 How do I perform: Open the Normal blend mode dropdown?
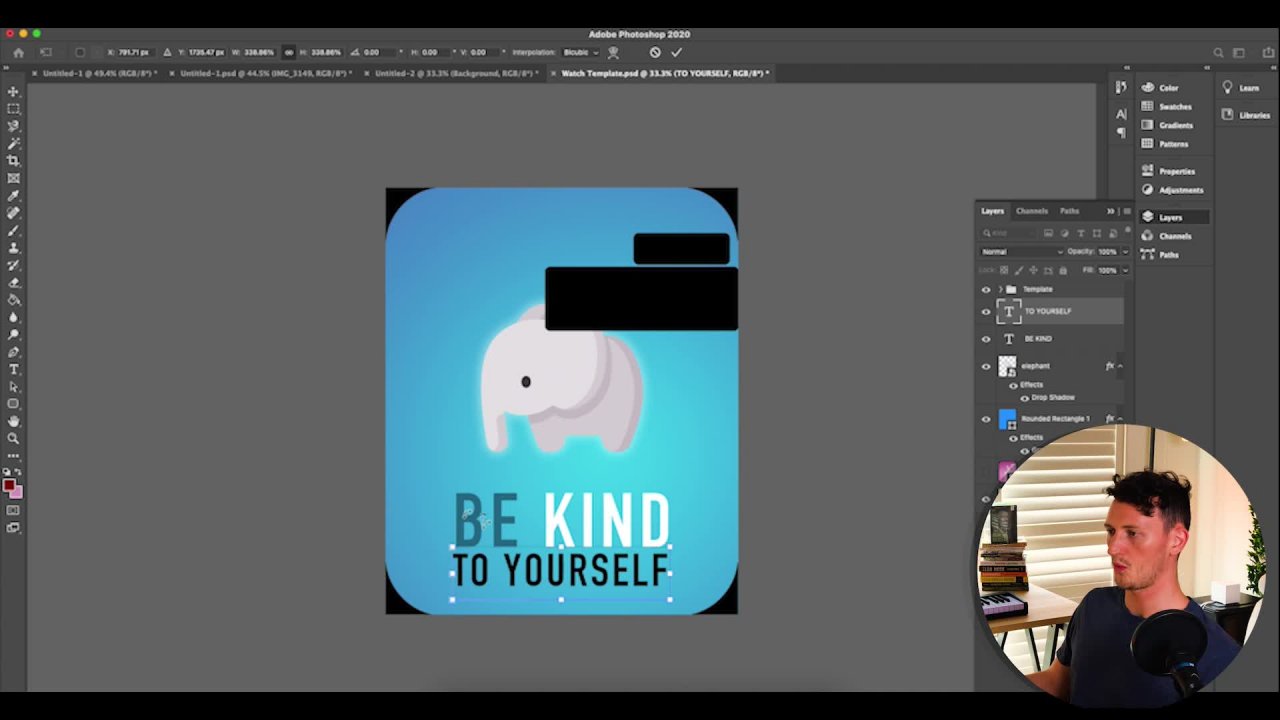pos(1021,252)
